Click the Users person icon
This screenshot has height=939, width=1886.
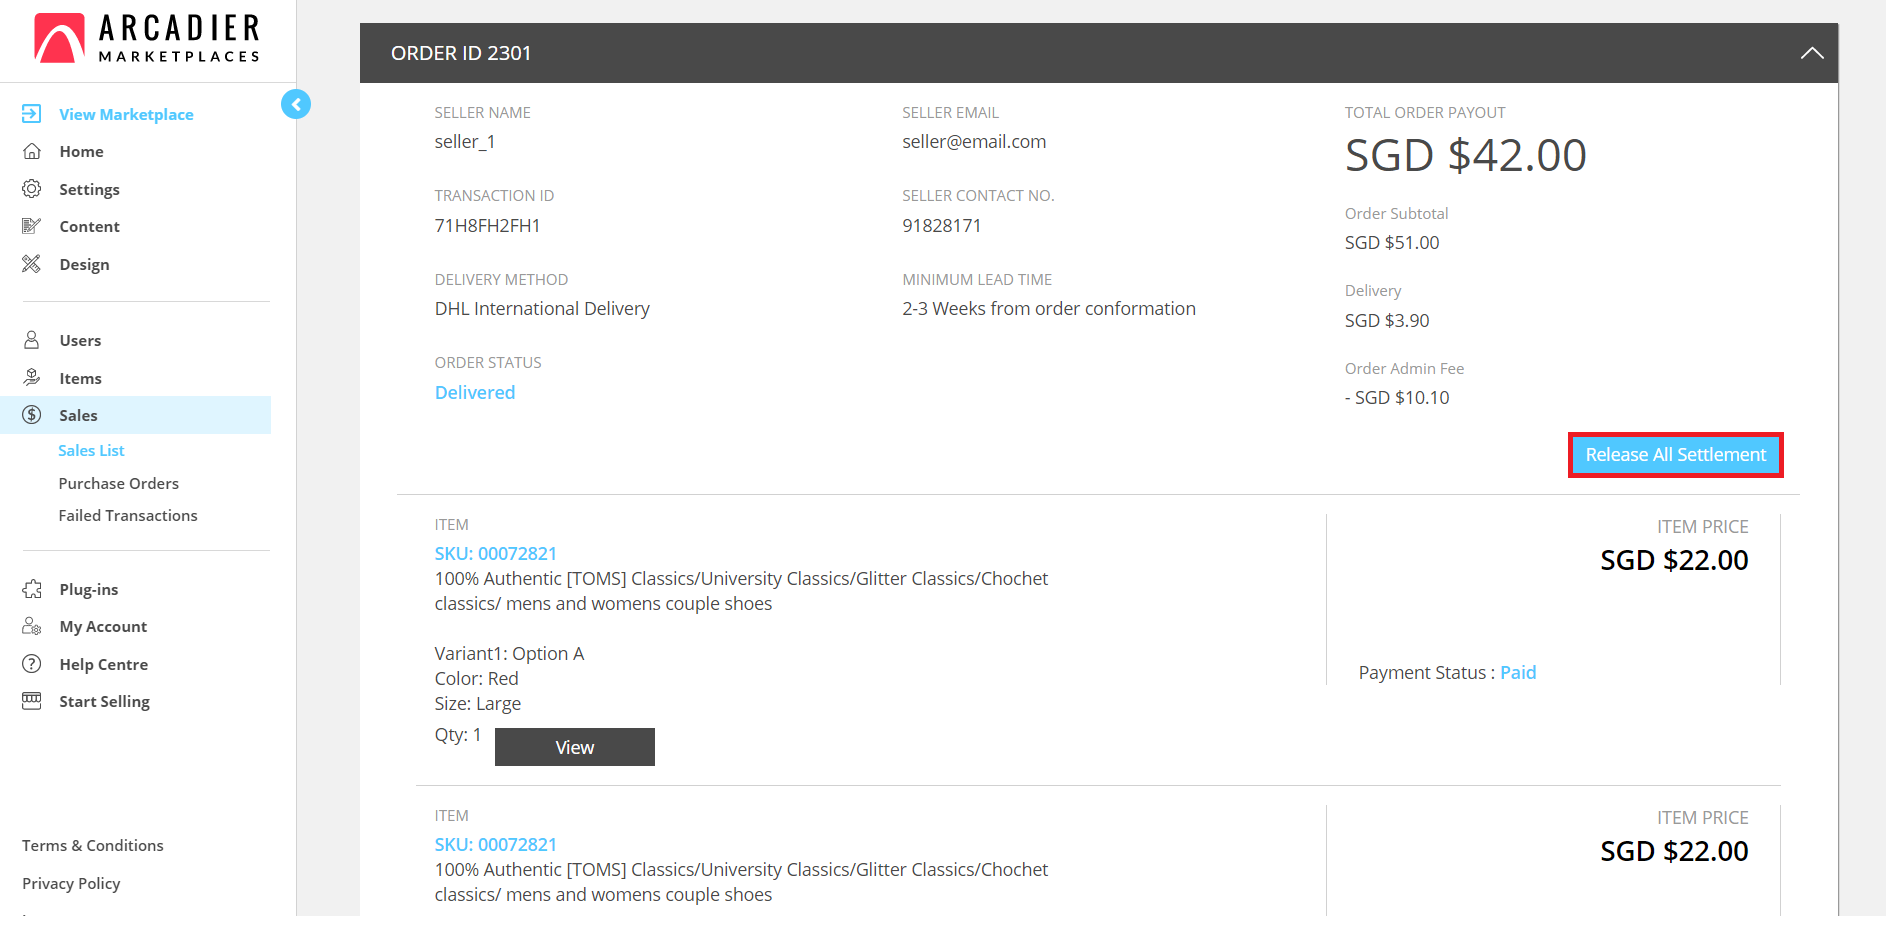[32, 340]
